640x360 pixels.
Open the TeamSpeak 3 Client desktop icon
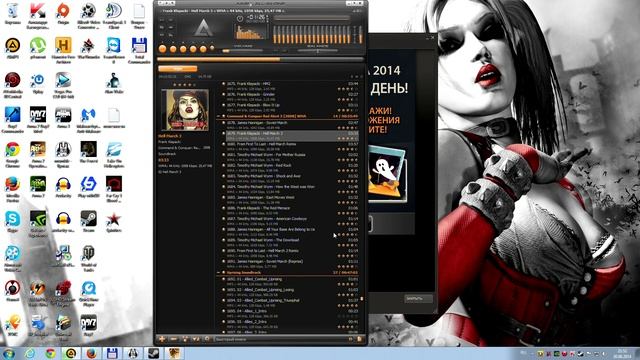pyautogui.click(x=113, y=16)
